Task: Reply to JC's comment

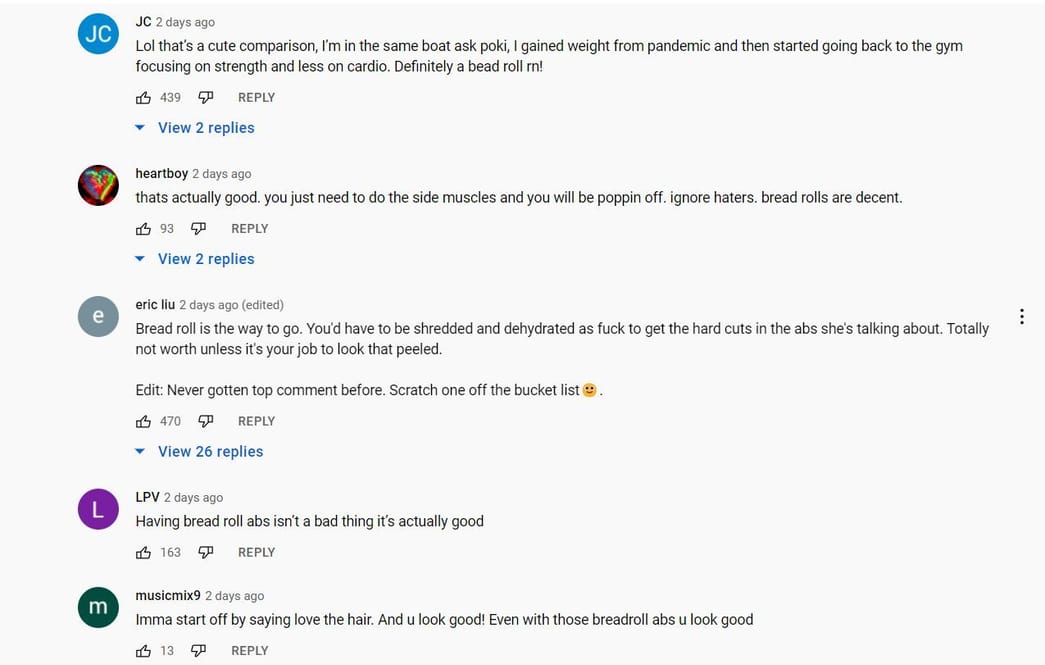Action: tap(256, 97)
